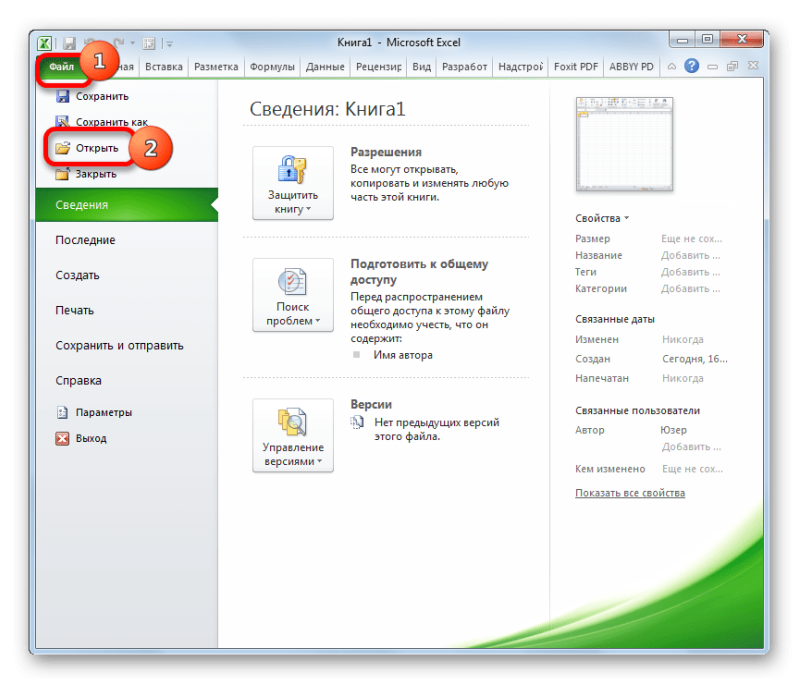This screenshot has width=800, height=685.
Task: Click the workbook preview thumbnail
Action: pos(624,144)
